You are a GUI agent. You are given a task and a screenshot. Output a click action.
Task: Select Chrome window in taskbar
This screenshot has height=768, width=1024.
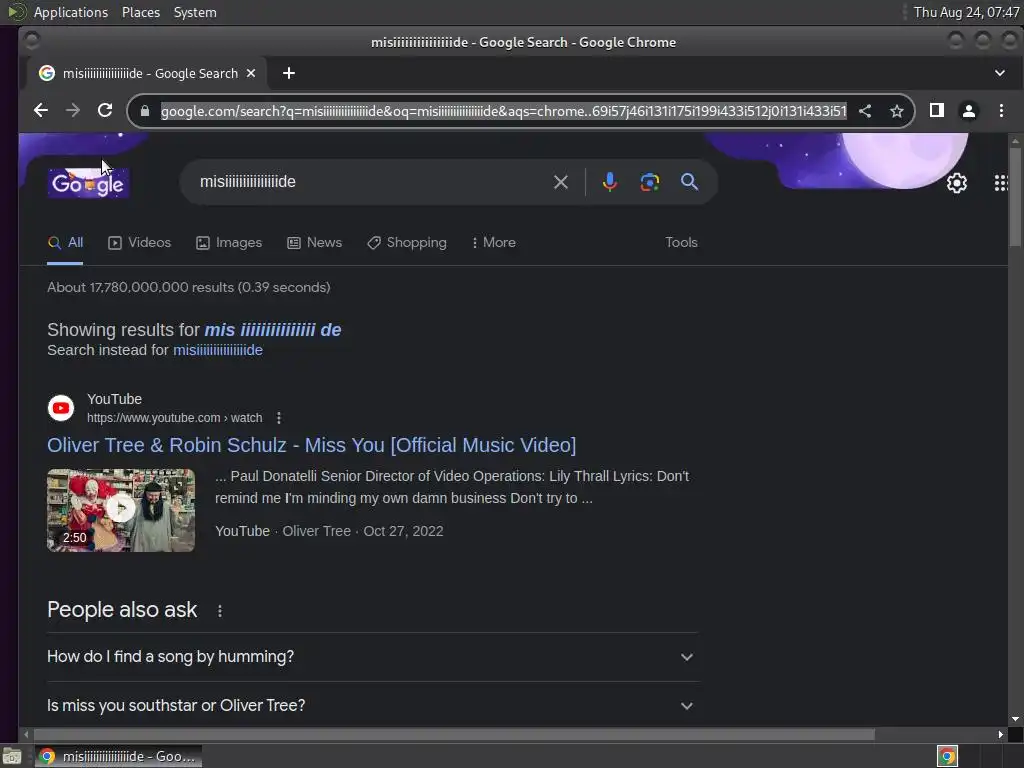118,756
